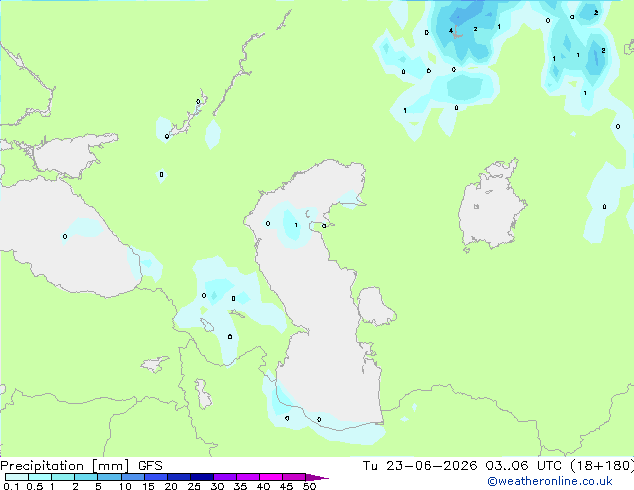Click the legend label '30'
The height and width of the screenshot is (490, 634).
tap(217, 486)
